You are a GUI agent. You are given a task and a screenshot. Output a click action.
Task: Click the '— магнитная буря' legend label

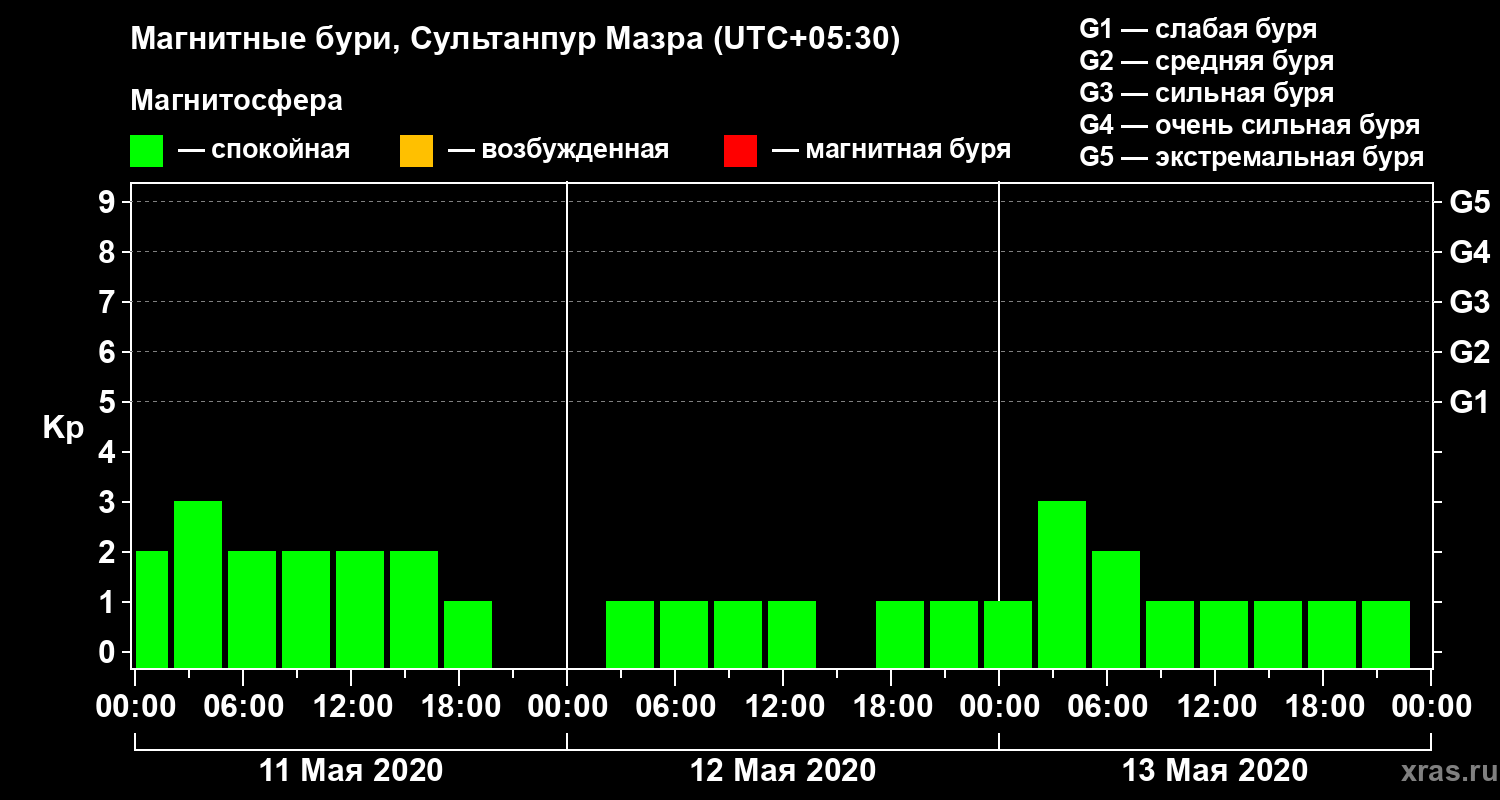891,150
